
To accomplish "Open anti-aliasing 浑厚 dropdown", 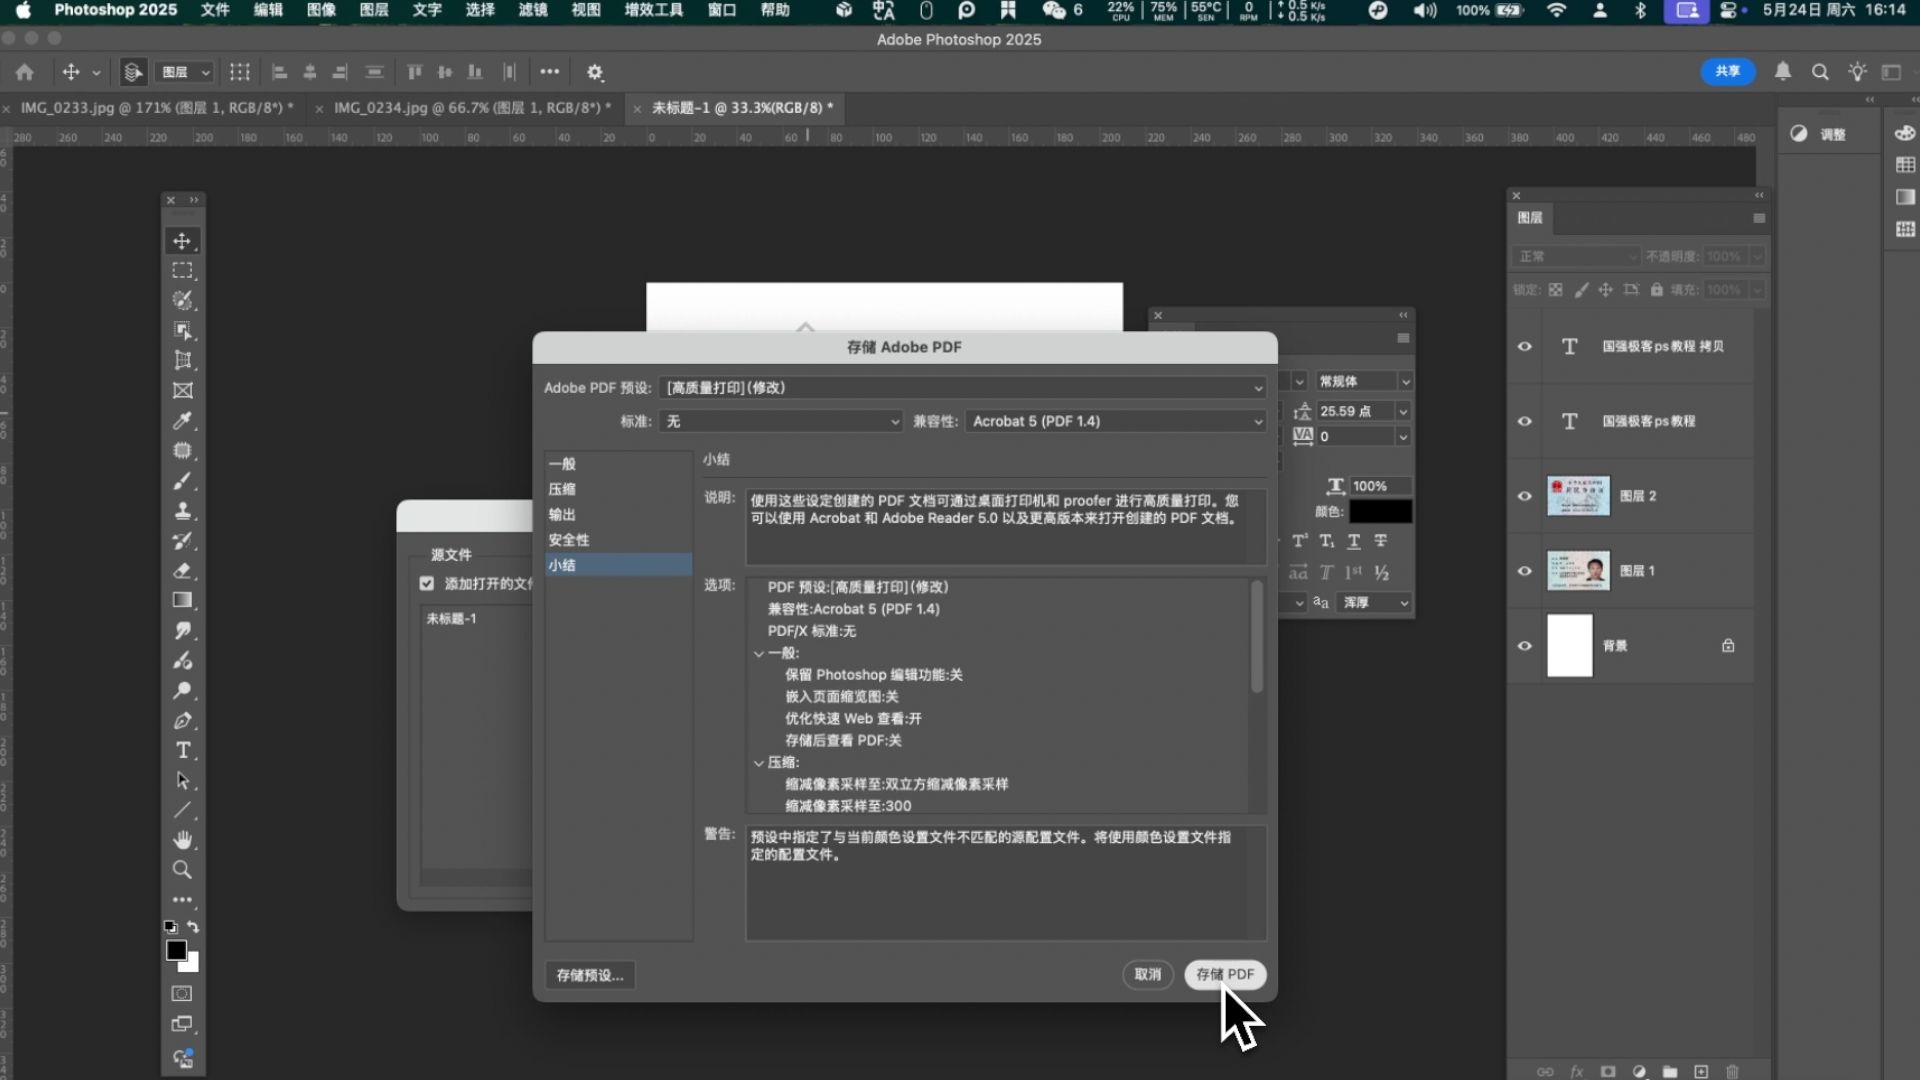I will [x=1374, y=603].
